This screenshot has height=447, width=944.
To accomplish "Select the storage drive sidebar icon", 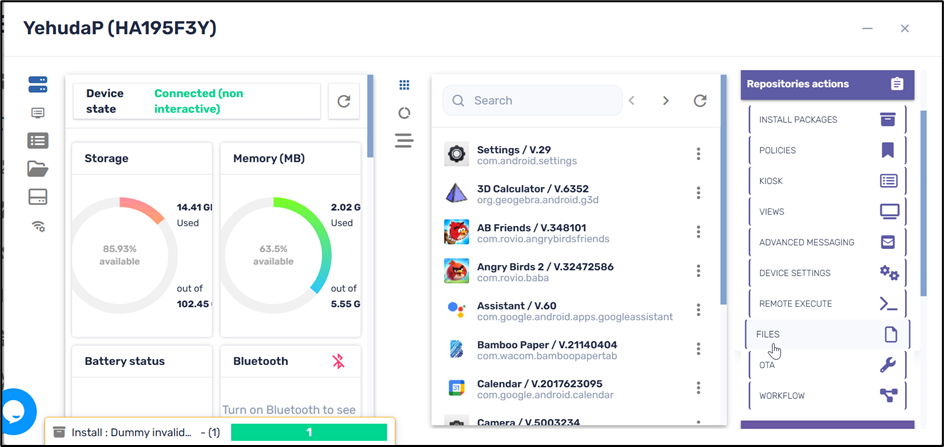I will pos(38,197).
